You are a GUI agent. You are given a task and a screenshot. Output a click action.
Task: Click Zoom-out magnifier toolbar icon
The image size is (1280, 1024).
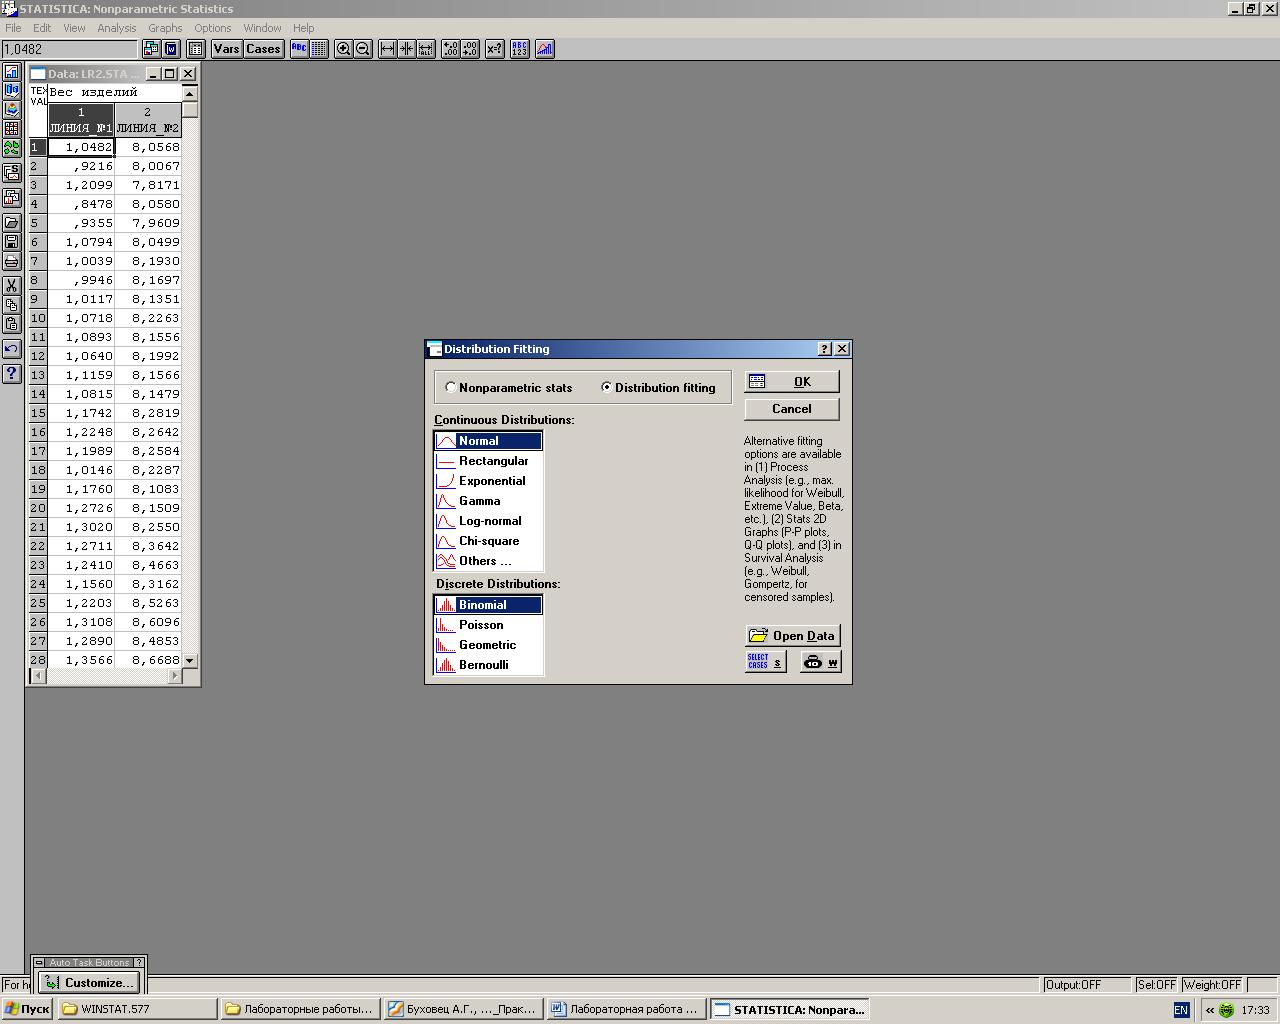point(363,49)
